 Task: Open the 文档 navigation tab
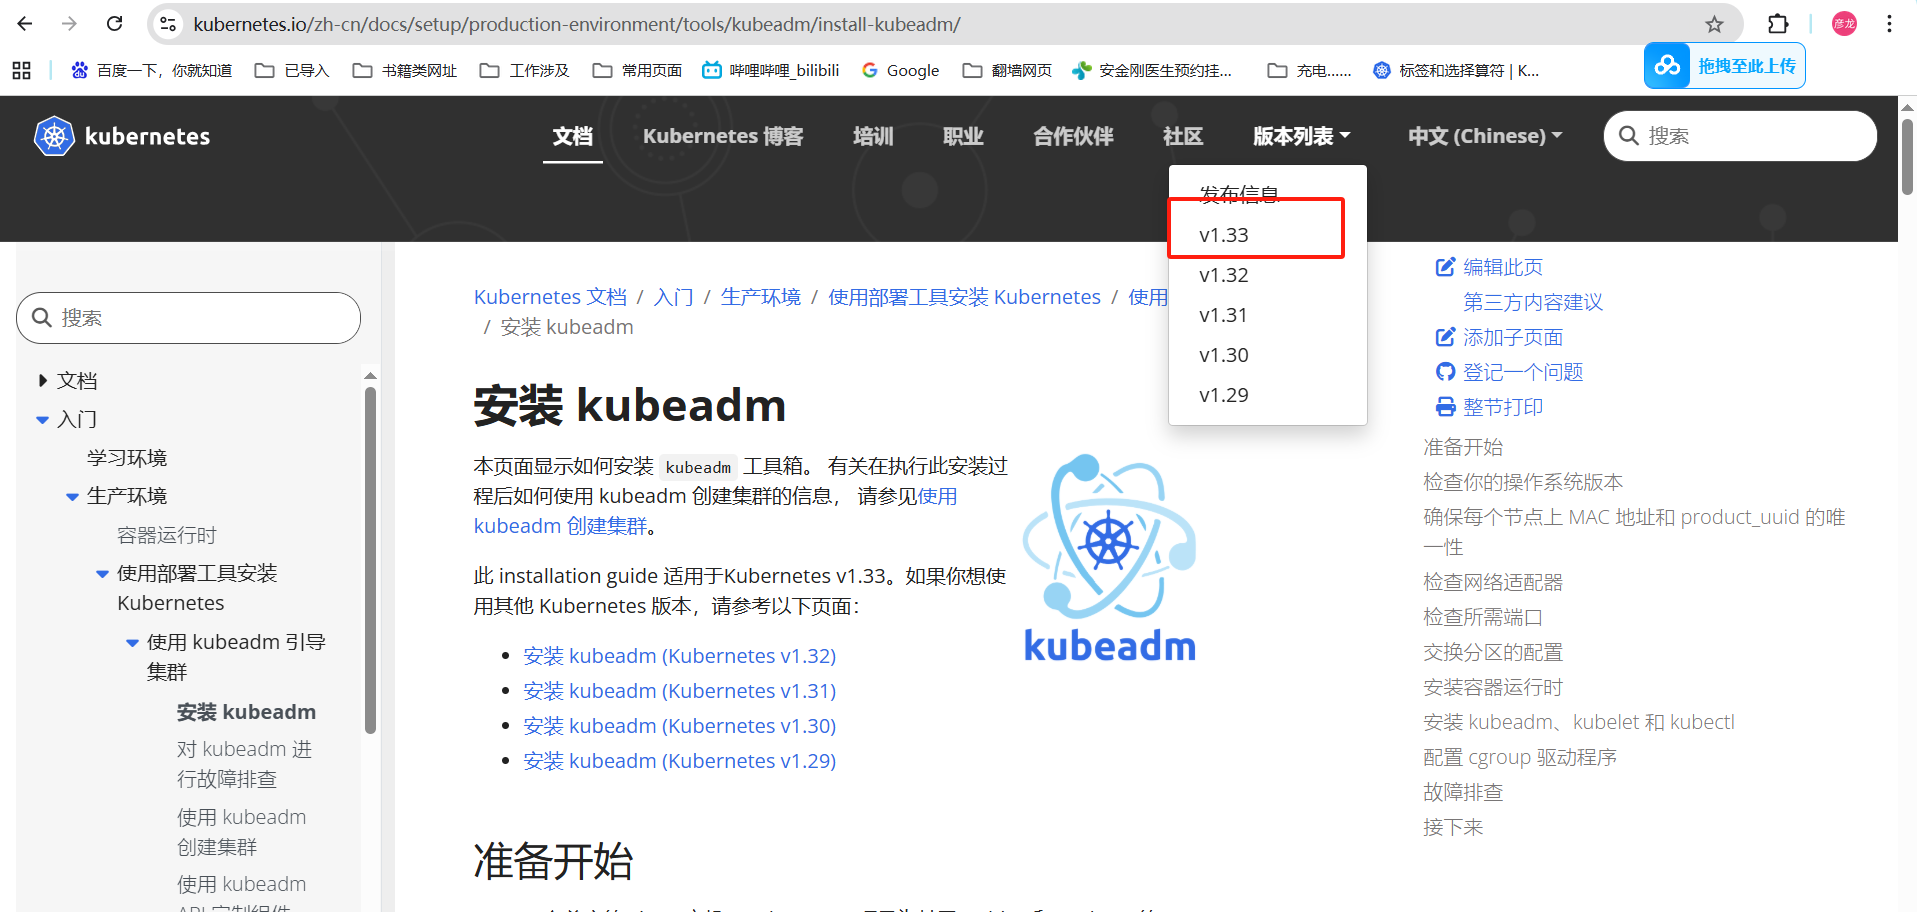point(573,136)
